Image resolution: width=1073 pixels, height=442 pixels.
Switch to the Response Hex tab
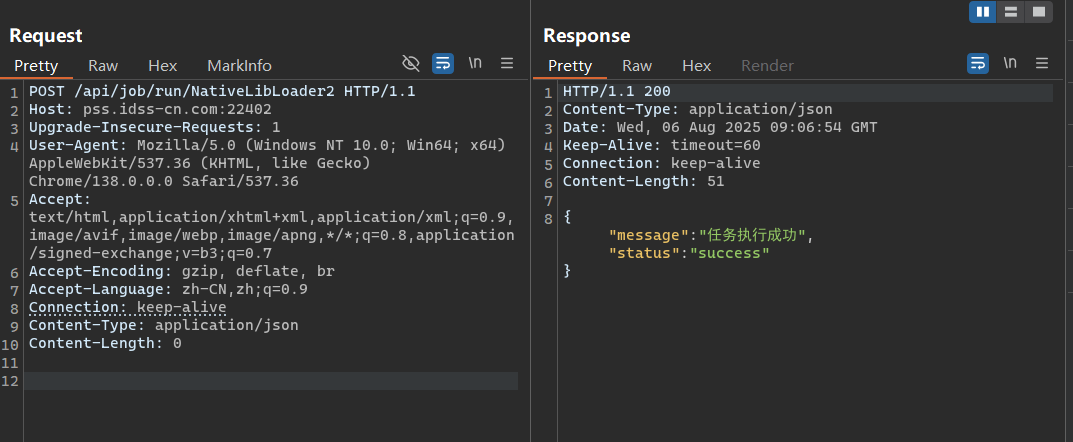click(697, 66)
